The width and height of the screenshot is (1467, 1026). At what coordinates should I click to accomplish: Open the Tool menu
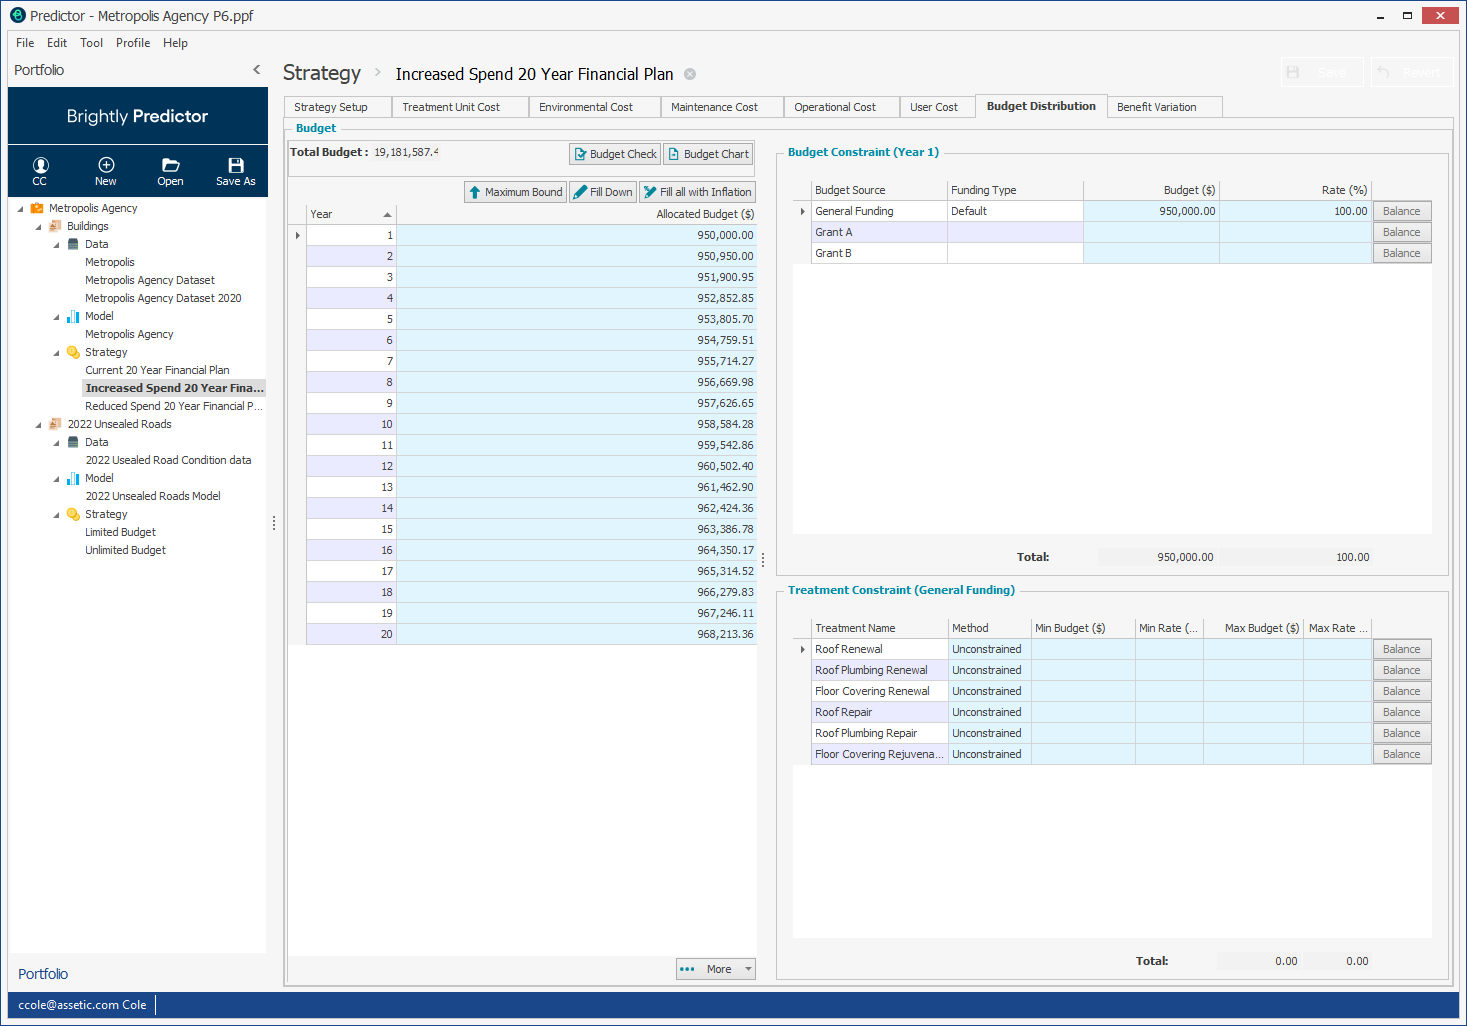tap(92, 43)
